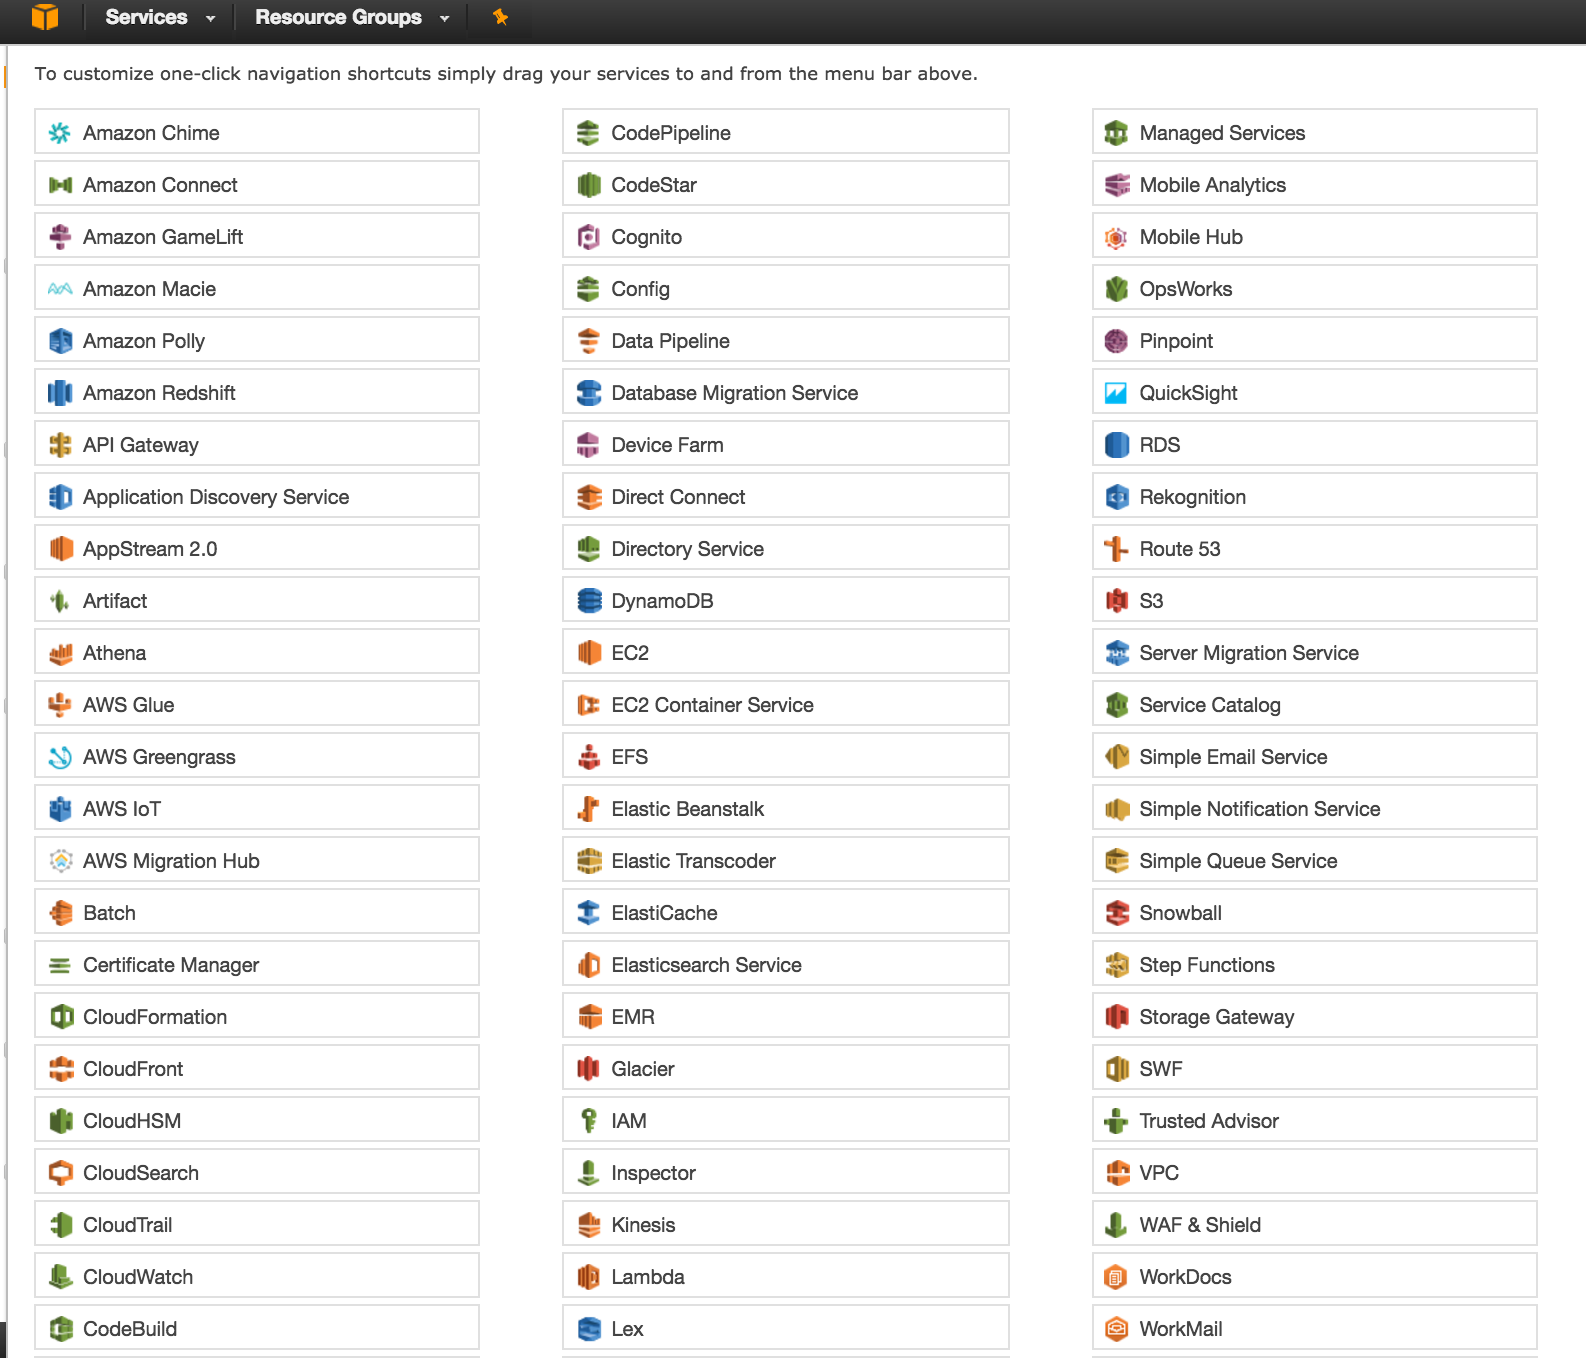
Task: Open CloudTrail service
Action: 257,1223
